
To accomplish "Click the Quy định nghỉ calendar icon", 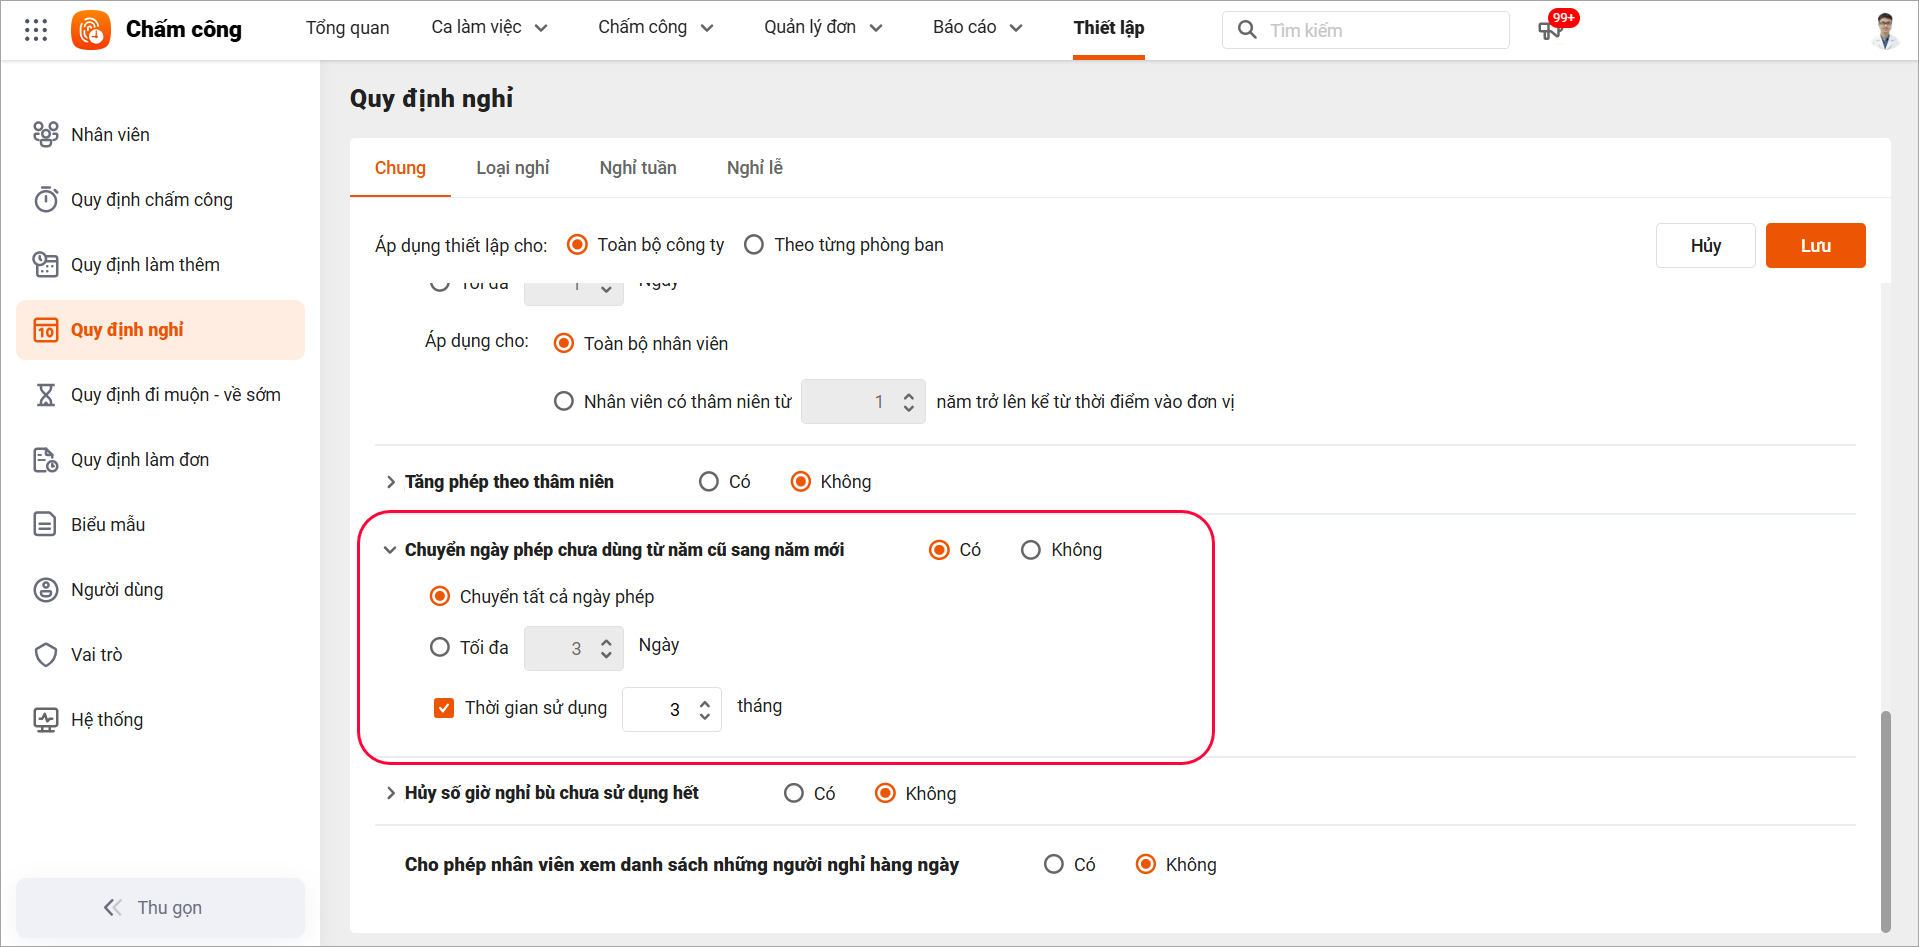I will [x=46, y=330].
